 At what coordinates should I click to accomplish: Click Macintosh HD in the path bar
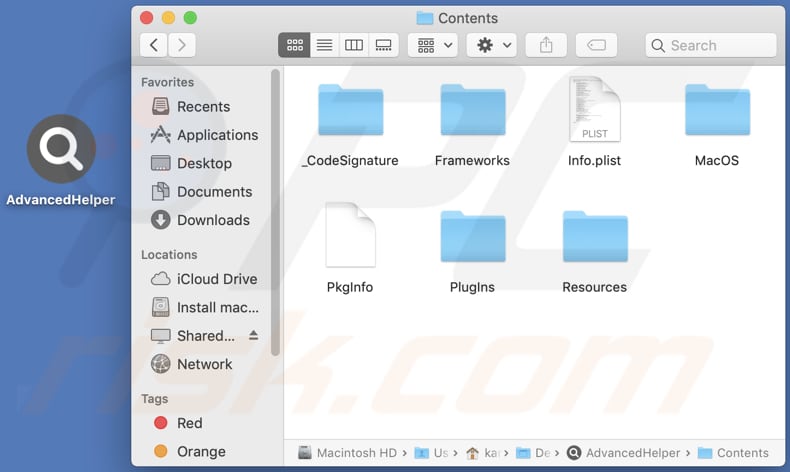(347, 453)
